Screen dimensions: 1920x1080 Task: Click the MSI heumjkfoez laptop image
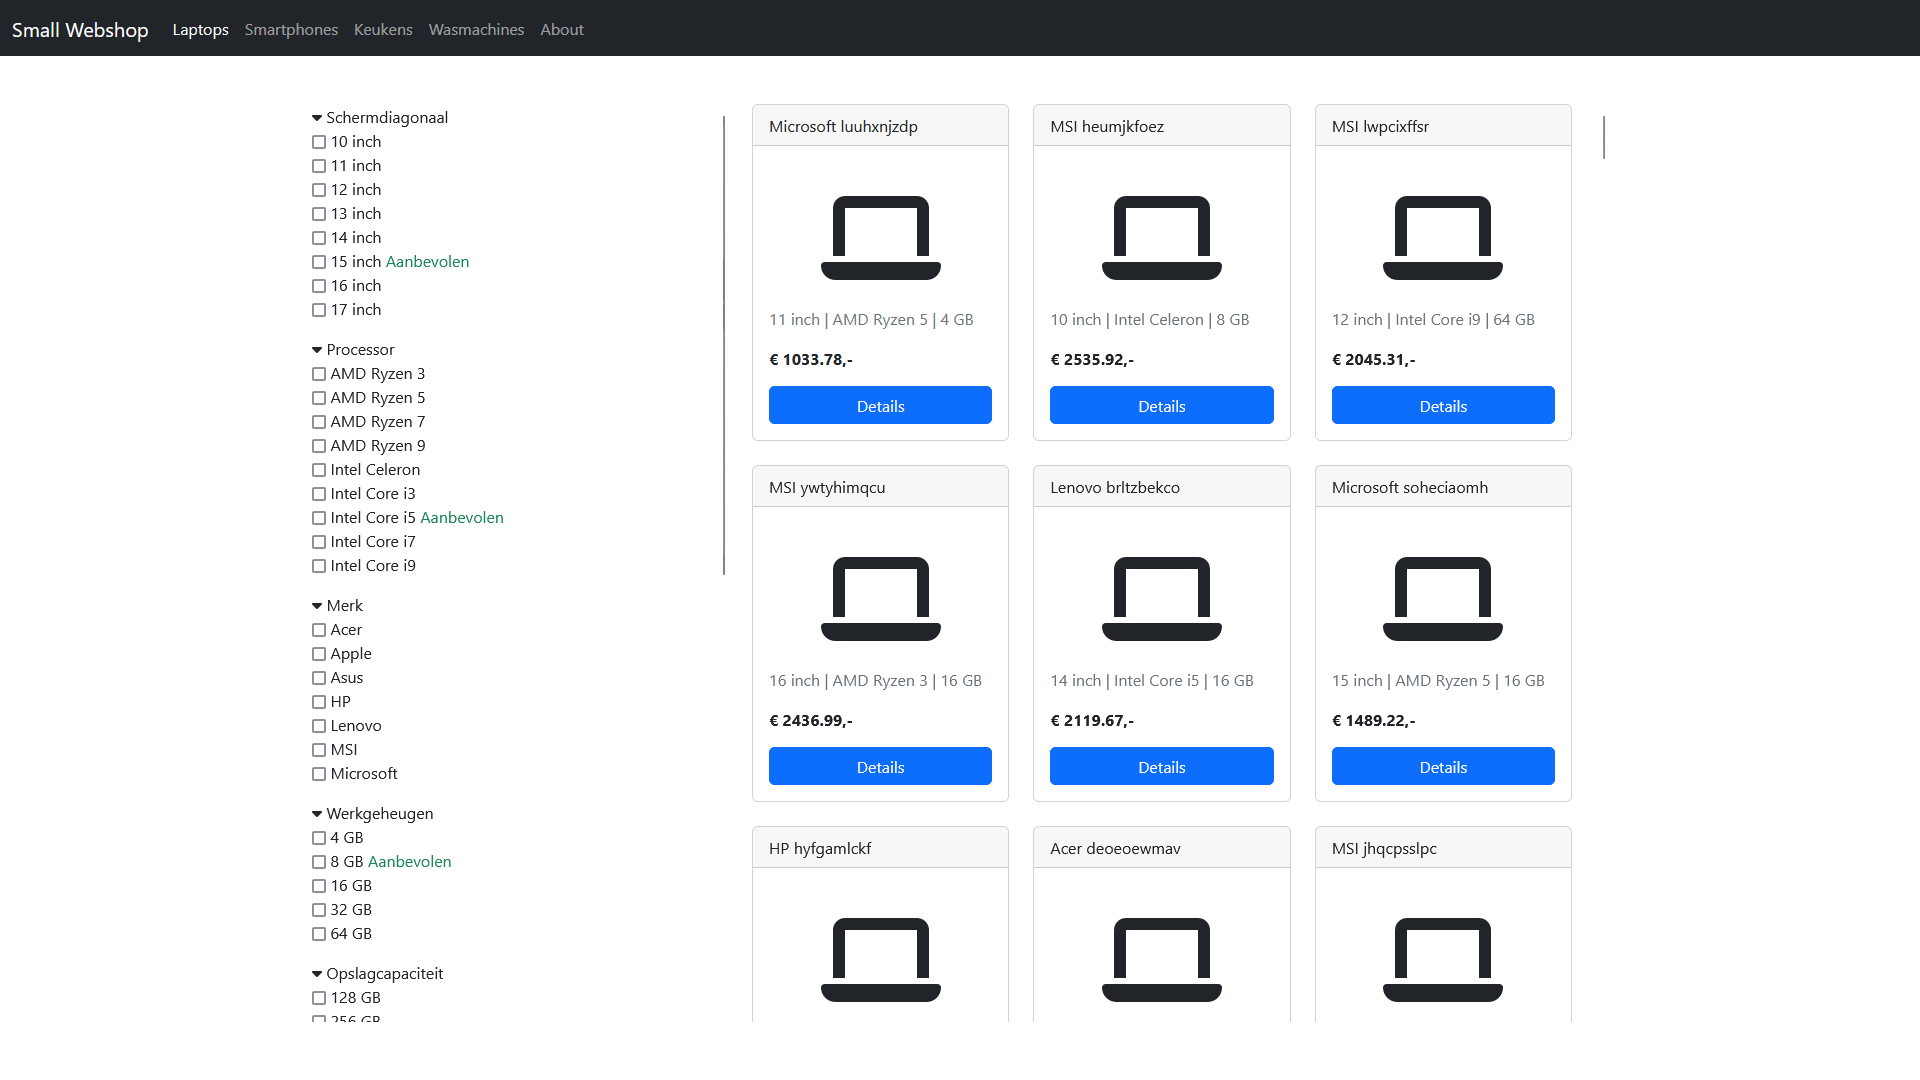pyautogui.click(x=1161, y=238)
